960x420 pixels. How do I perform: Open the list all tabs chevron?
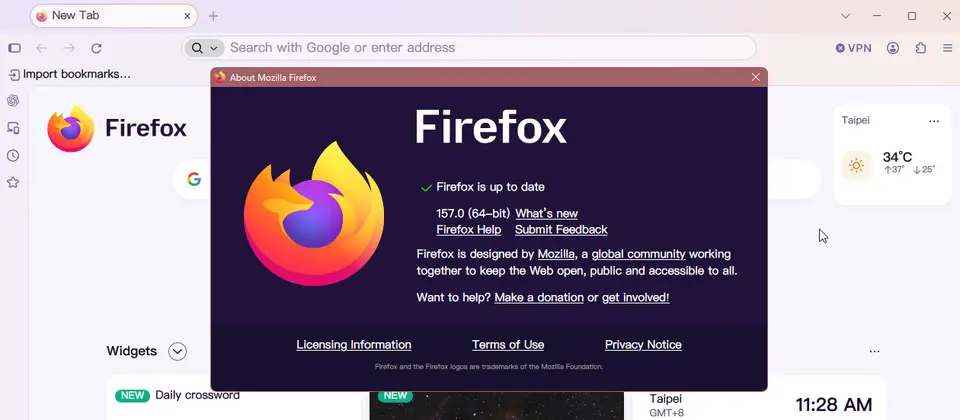tap(846, 16)
